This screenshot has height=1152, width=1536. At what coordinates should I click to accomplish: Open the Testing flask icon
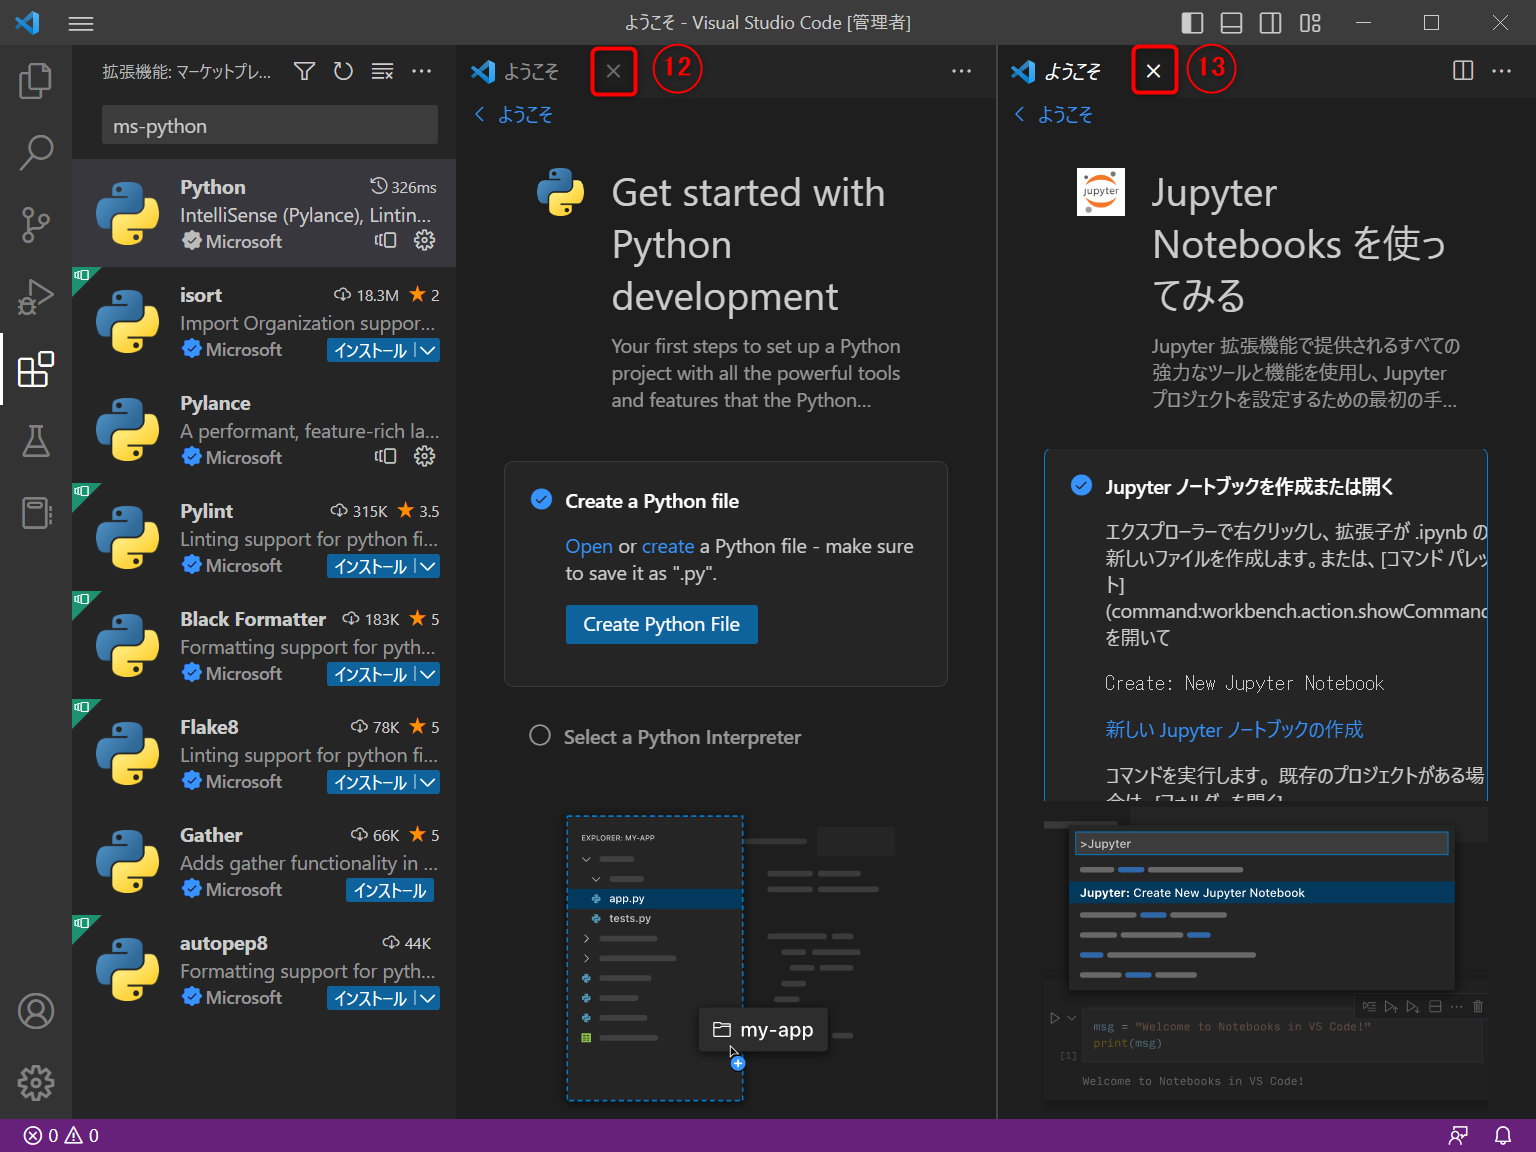[x=36, y=441]
